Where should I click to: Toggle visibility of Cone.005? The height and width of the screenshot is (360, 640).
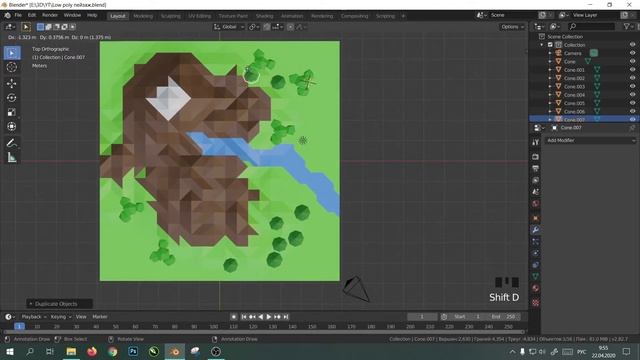pos(632,103)
